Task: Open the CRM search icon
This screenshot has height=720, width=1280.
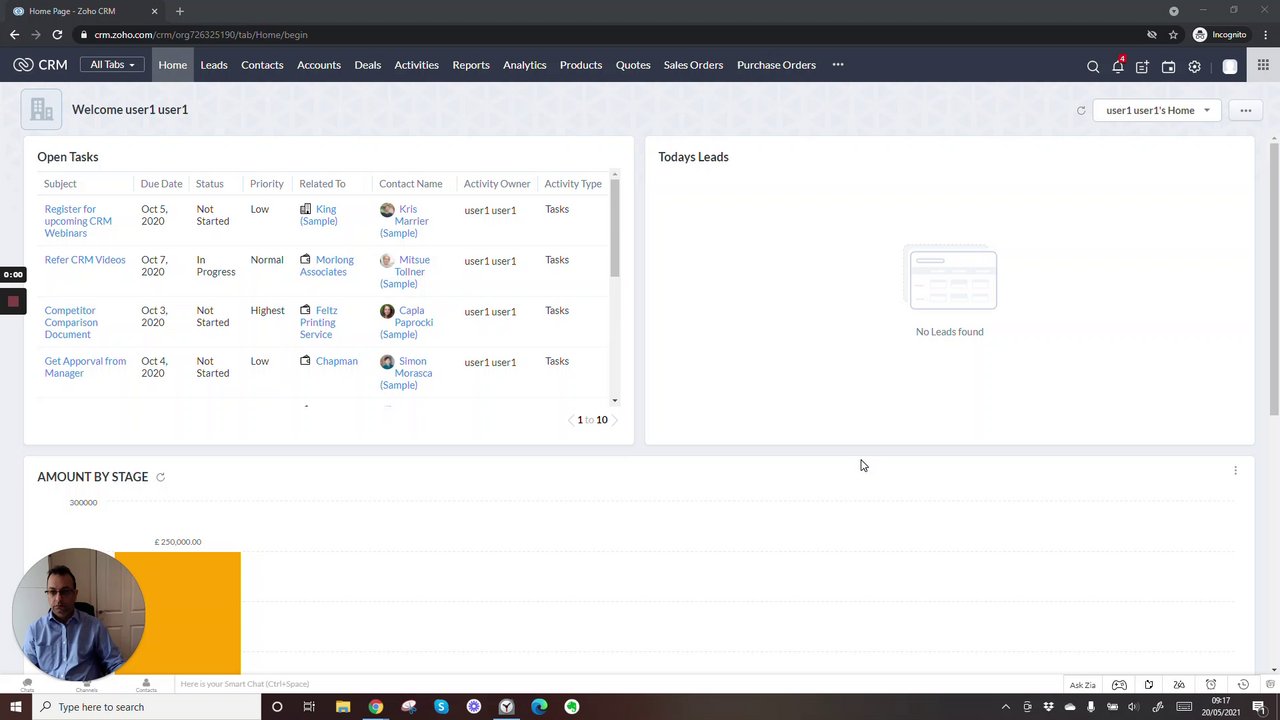Action: [x=1093, y=67]
